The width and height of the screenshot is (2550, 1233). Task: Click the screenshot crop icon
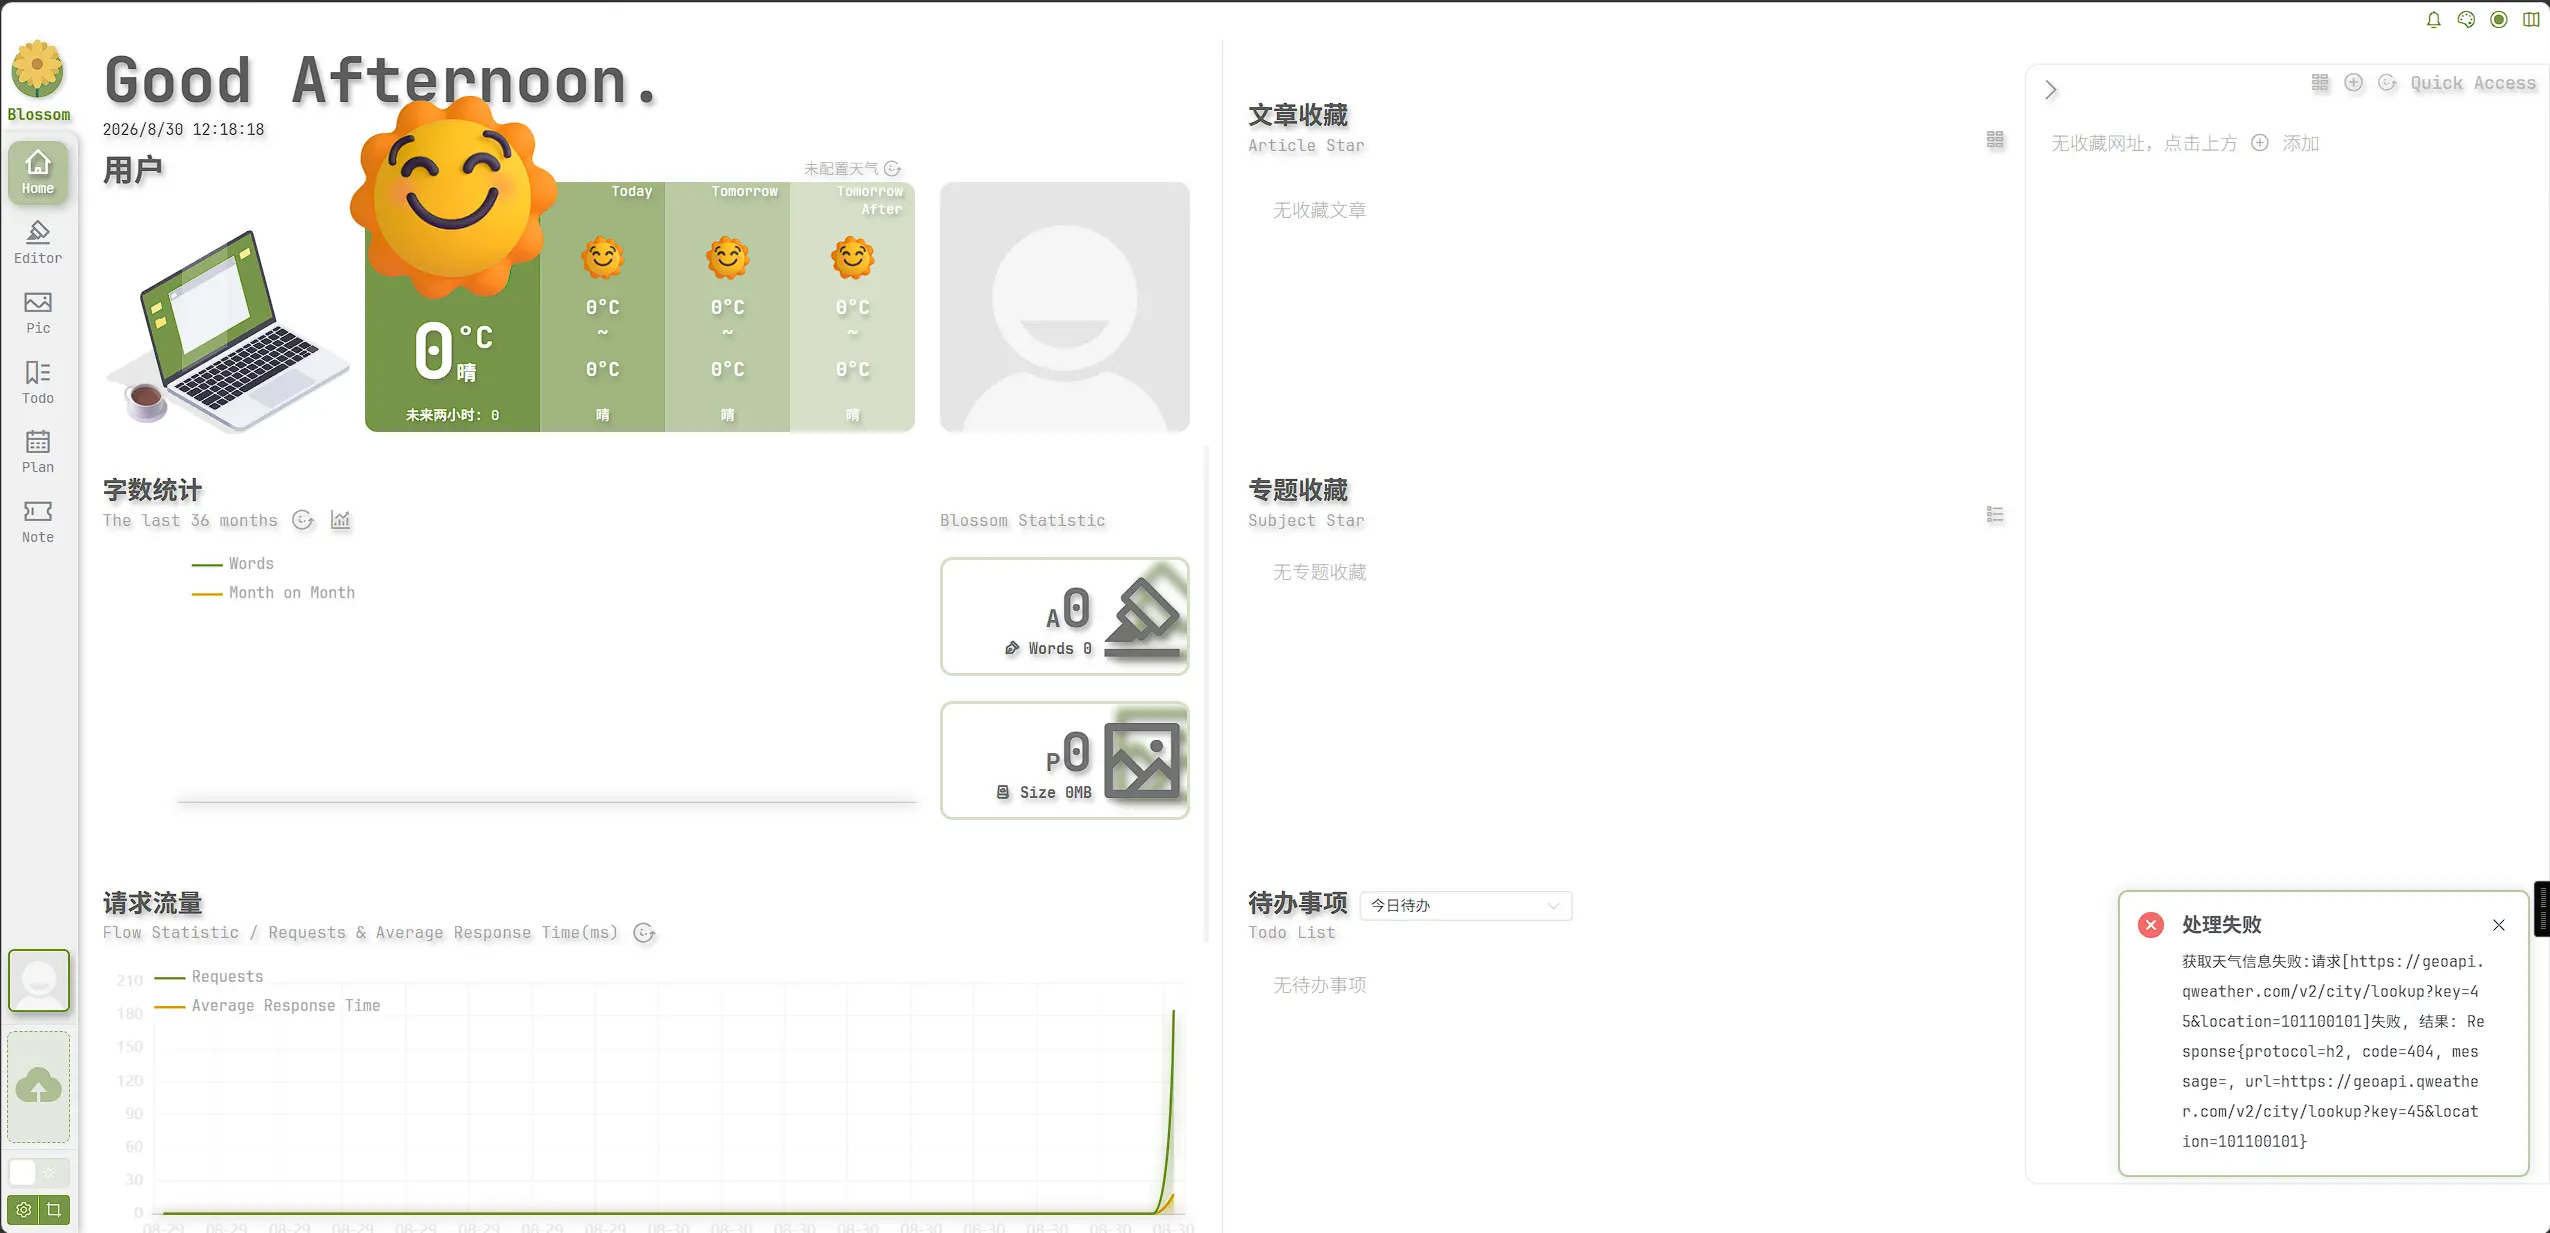54,1210
